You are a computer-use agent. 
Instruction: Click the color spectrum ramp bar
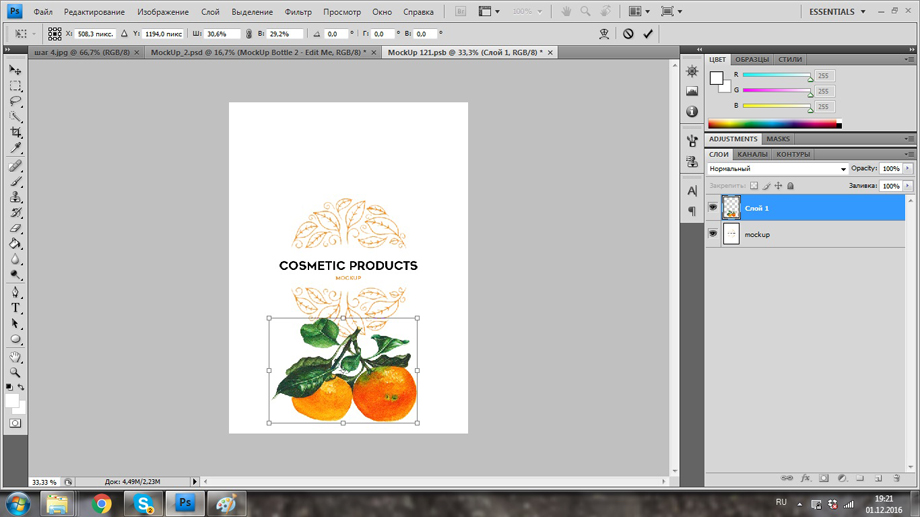click(774, 125)
